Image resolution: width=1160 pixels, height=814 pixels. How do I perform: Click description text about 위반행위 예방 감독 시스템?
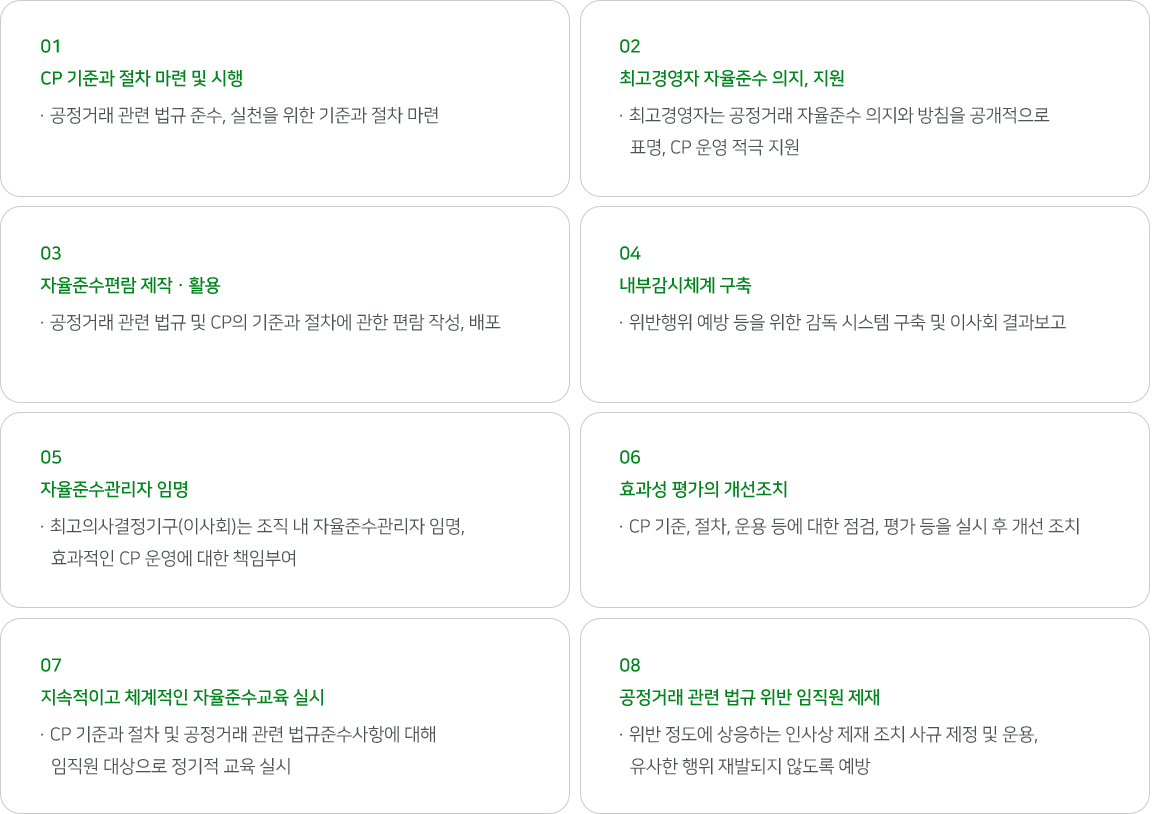tap(843, 322)
